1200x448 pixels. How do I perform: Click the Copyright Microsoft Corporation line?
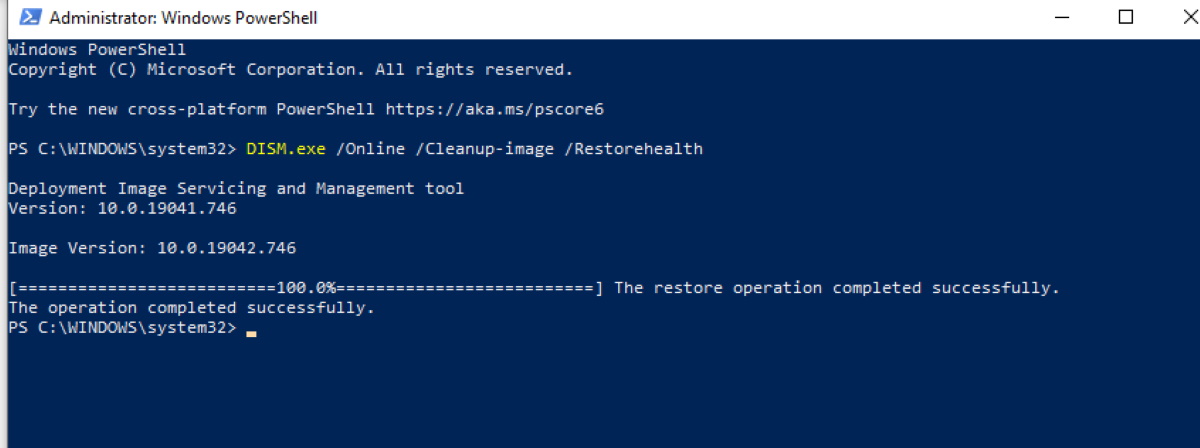(290, 69)
